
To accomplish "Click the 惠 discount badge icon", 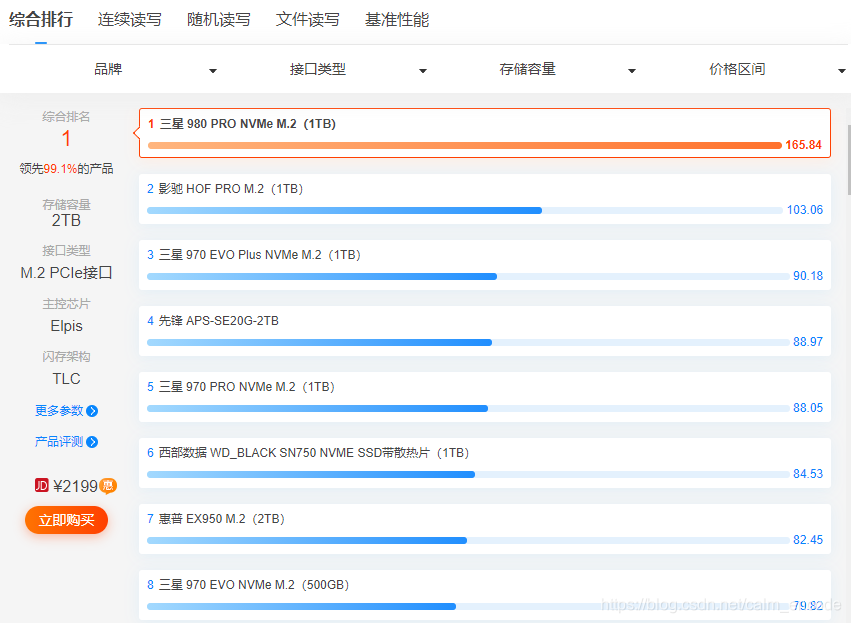I will click(108, 485).
